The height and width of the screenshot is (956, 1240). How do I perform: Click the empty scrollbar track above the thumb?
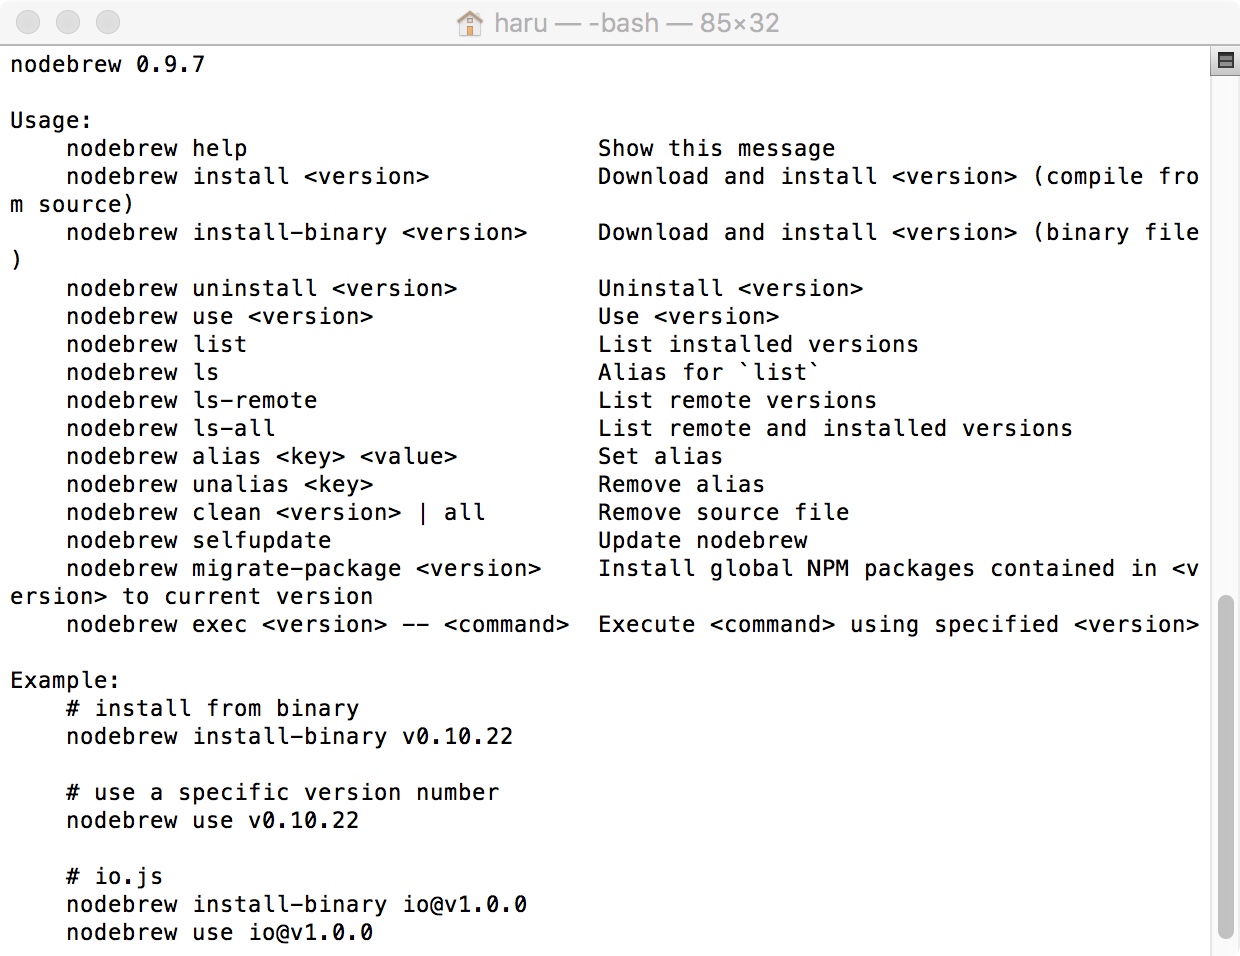(x=1225, y=330)
